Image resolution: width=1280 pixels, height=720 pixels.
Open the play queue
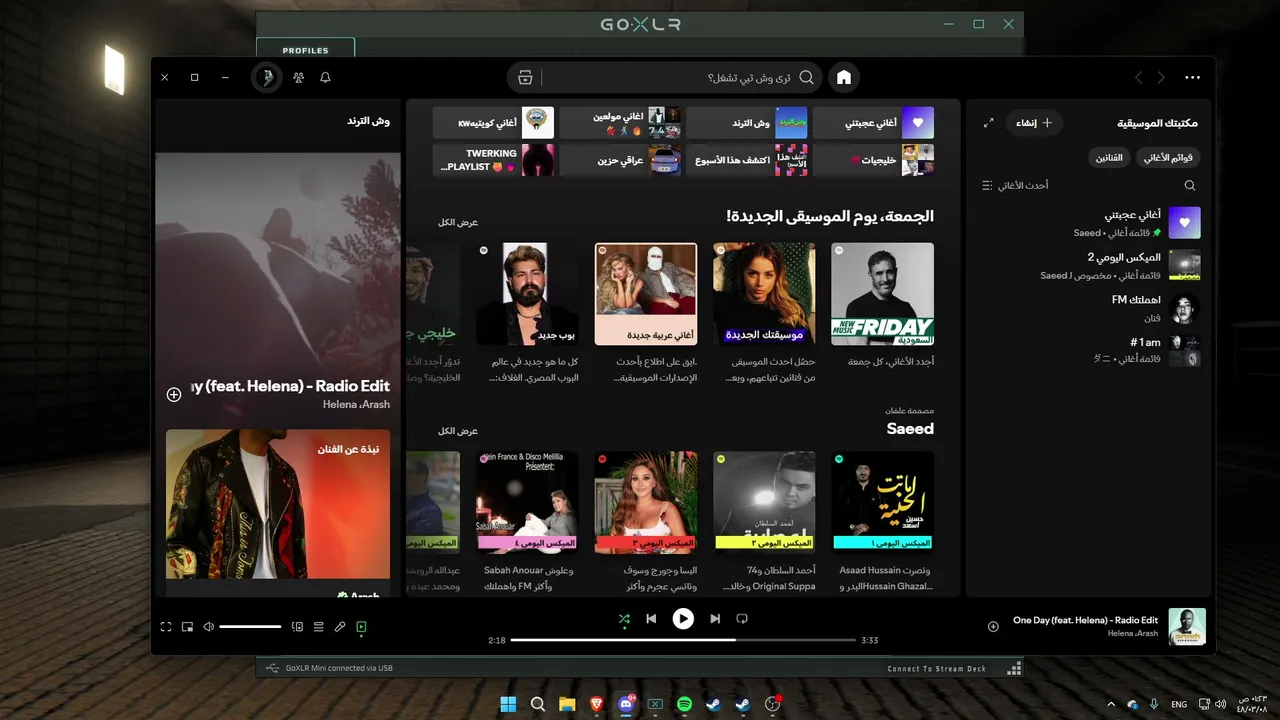tap(318, 627)
